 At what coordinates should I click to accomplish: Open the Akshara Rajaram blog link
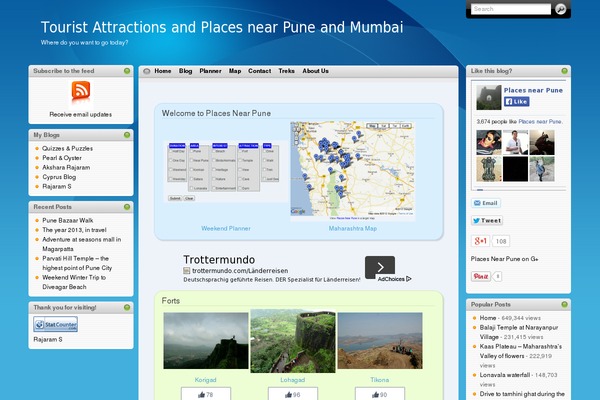[x=66, y=167]
